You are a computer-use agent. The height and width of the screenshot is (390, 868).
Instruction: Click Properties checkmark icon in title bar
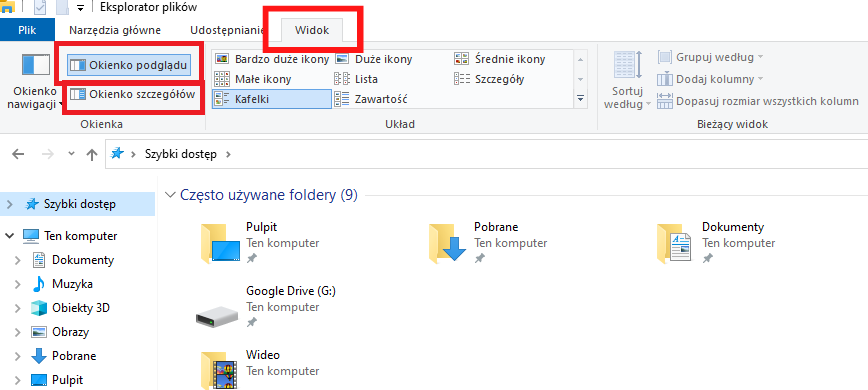point(40,7)
